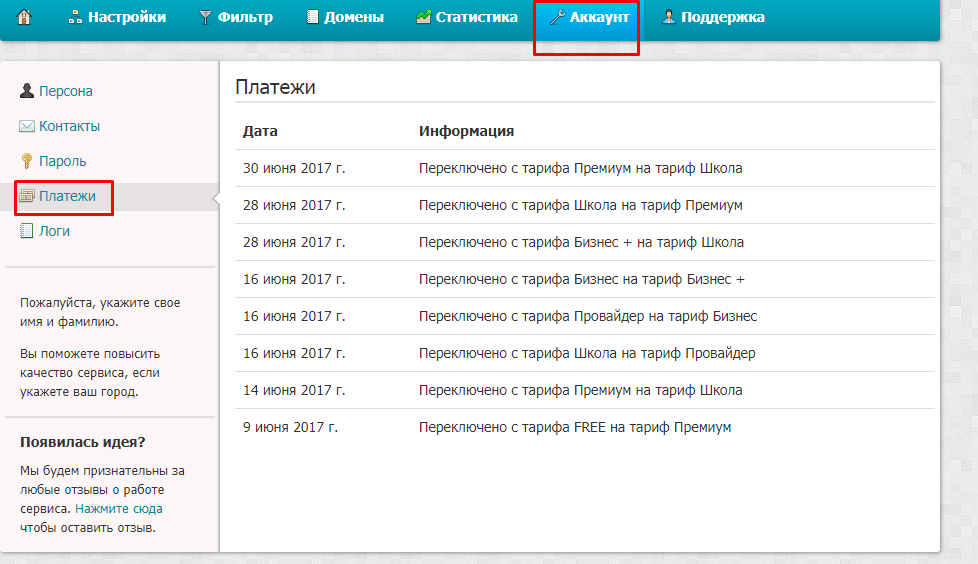The image size is (978, 564).
Task: Click the Платежи card icon
Action: coord(27,196)
